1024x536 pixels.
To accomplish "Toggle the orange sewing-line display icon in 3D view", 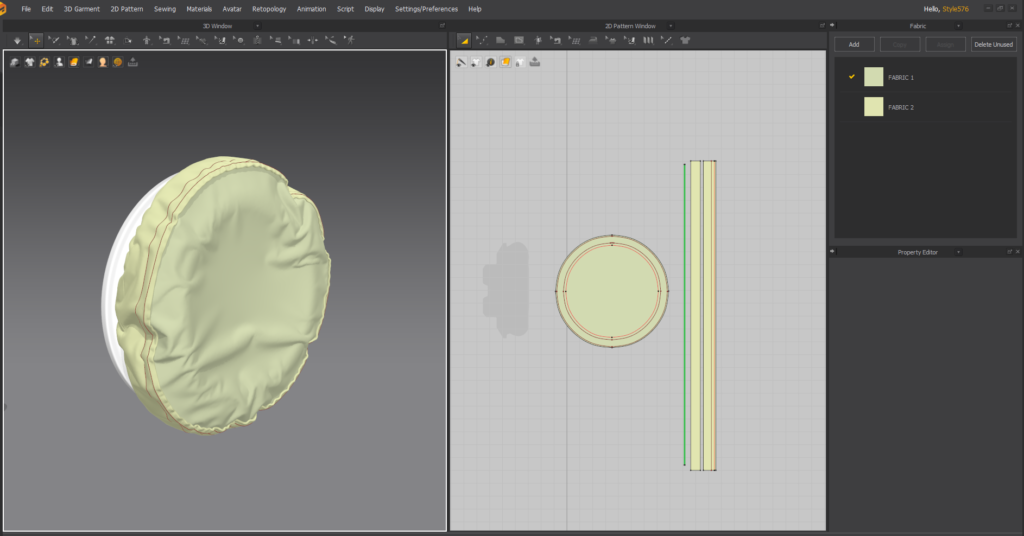I will 44,62.
